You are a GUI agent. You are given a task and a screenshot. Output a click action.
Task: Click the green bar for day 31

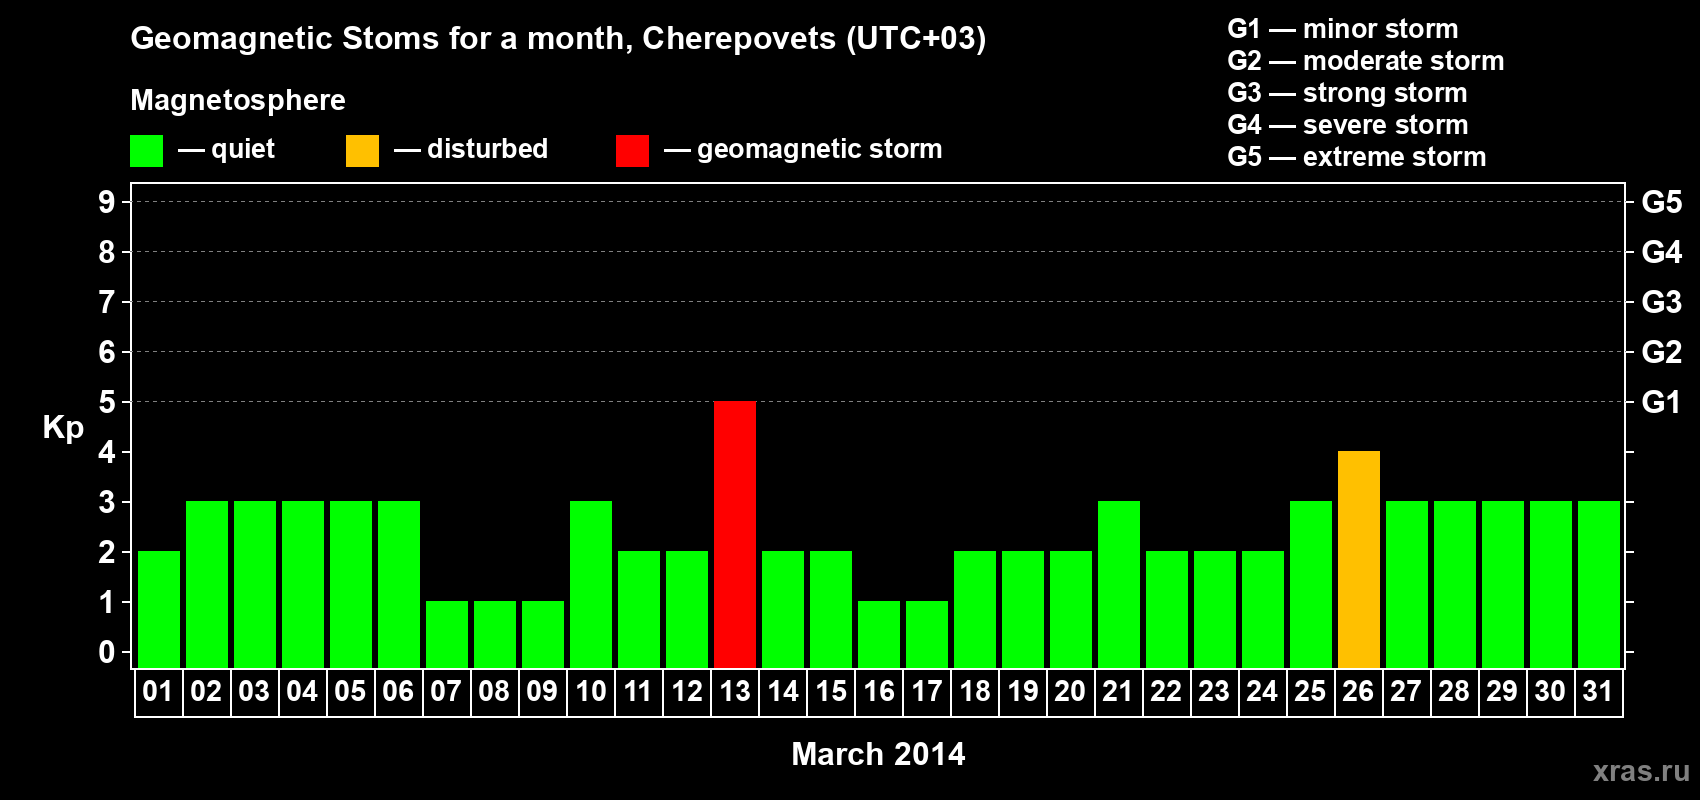[1599, 584]
